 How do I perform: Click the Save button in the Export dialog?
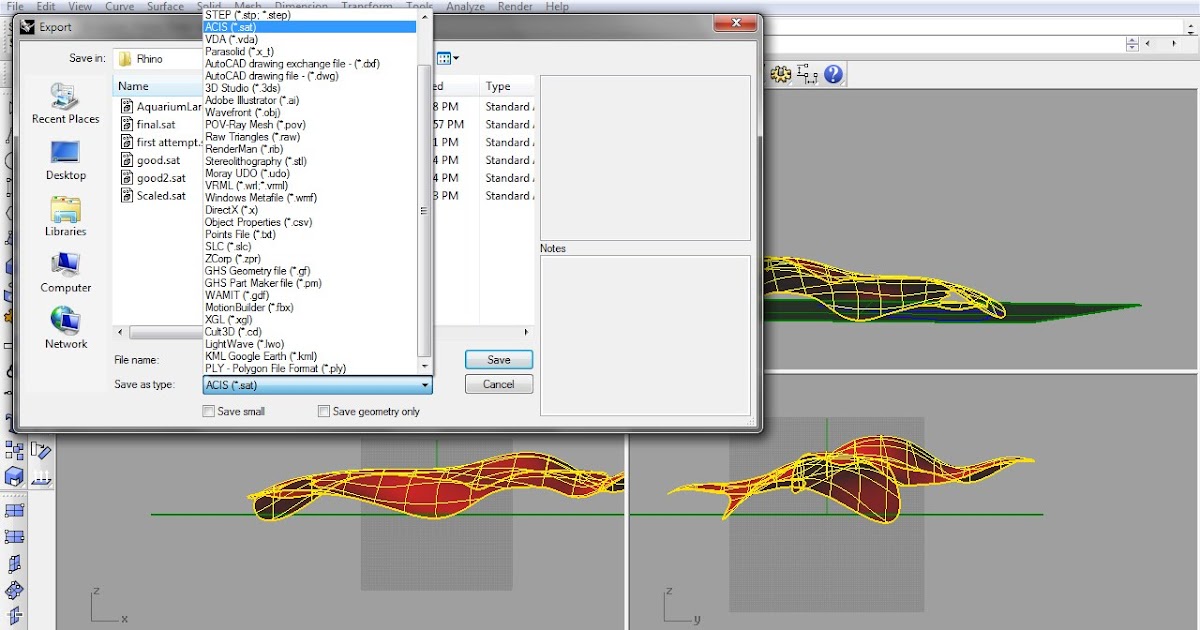pyautogui.click(x=498, y=359)
